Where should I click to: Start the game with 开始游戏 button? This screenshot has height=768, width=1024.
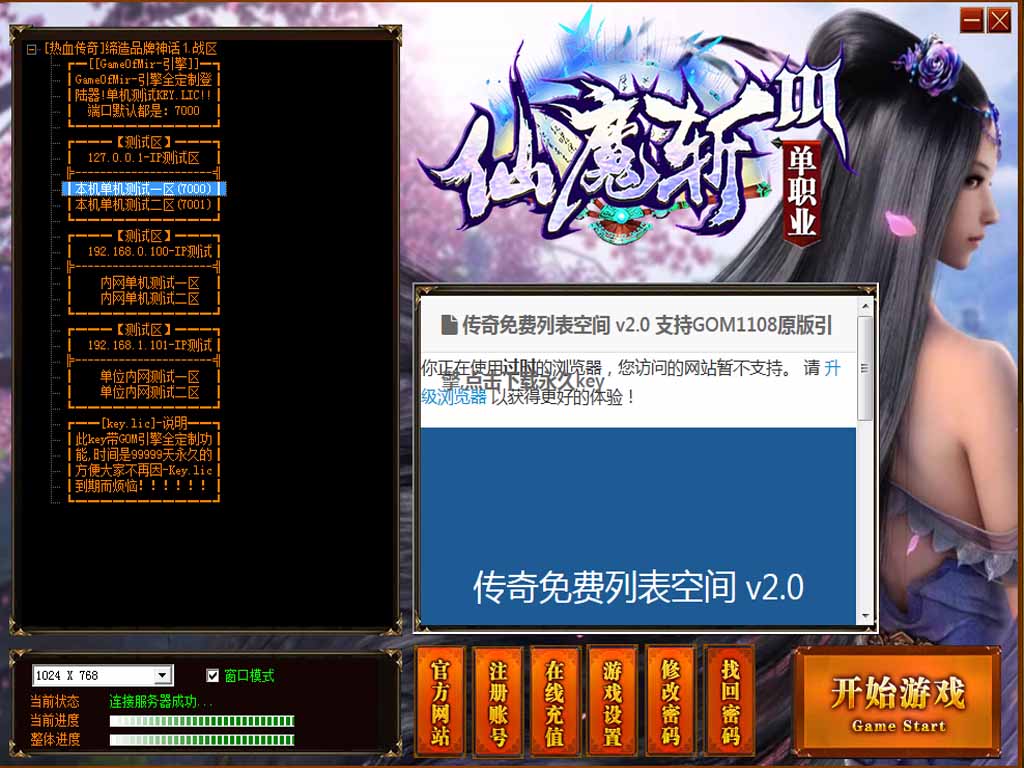[x=897, y=703]
